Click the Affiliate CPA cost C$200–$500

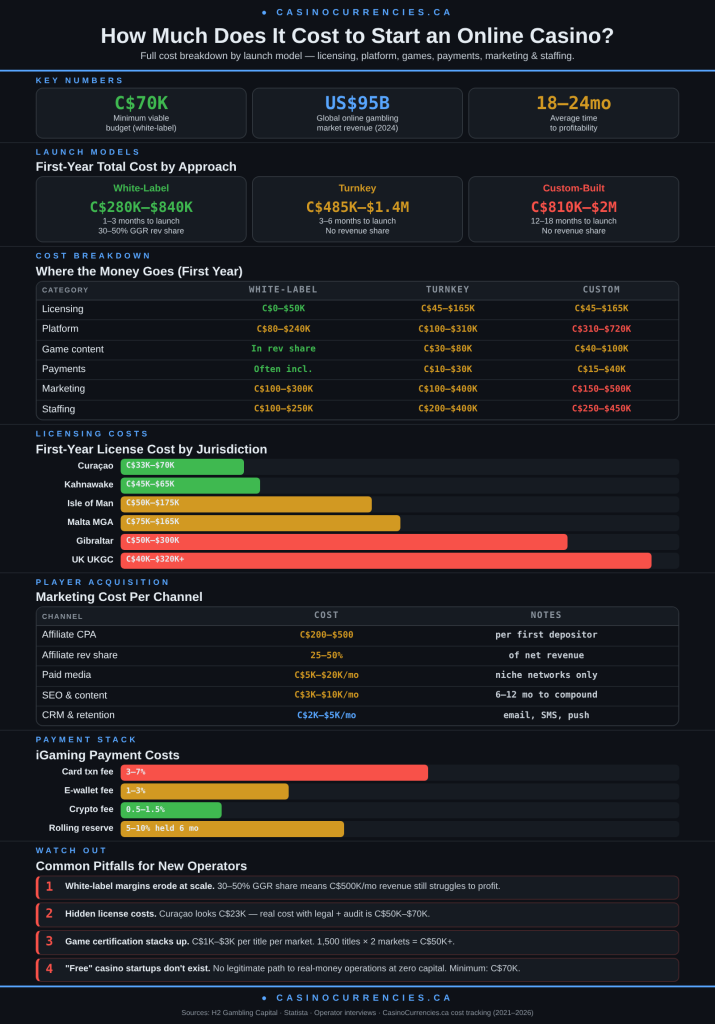pos(326,635)
